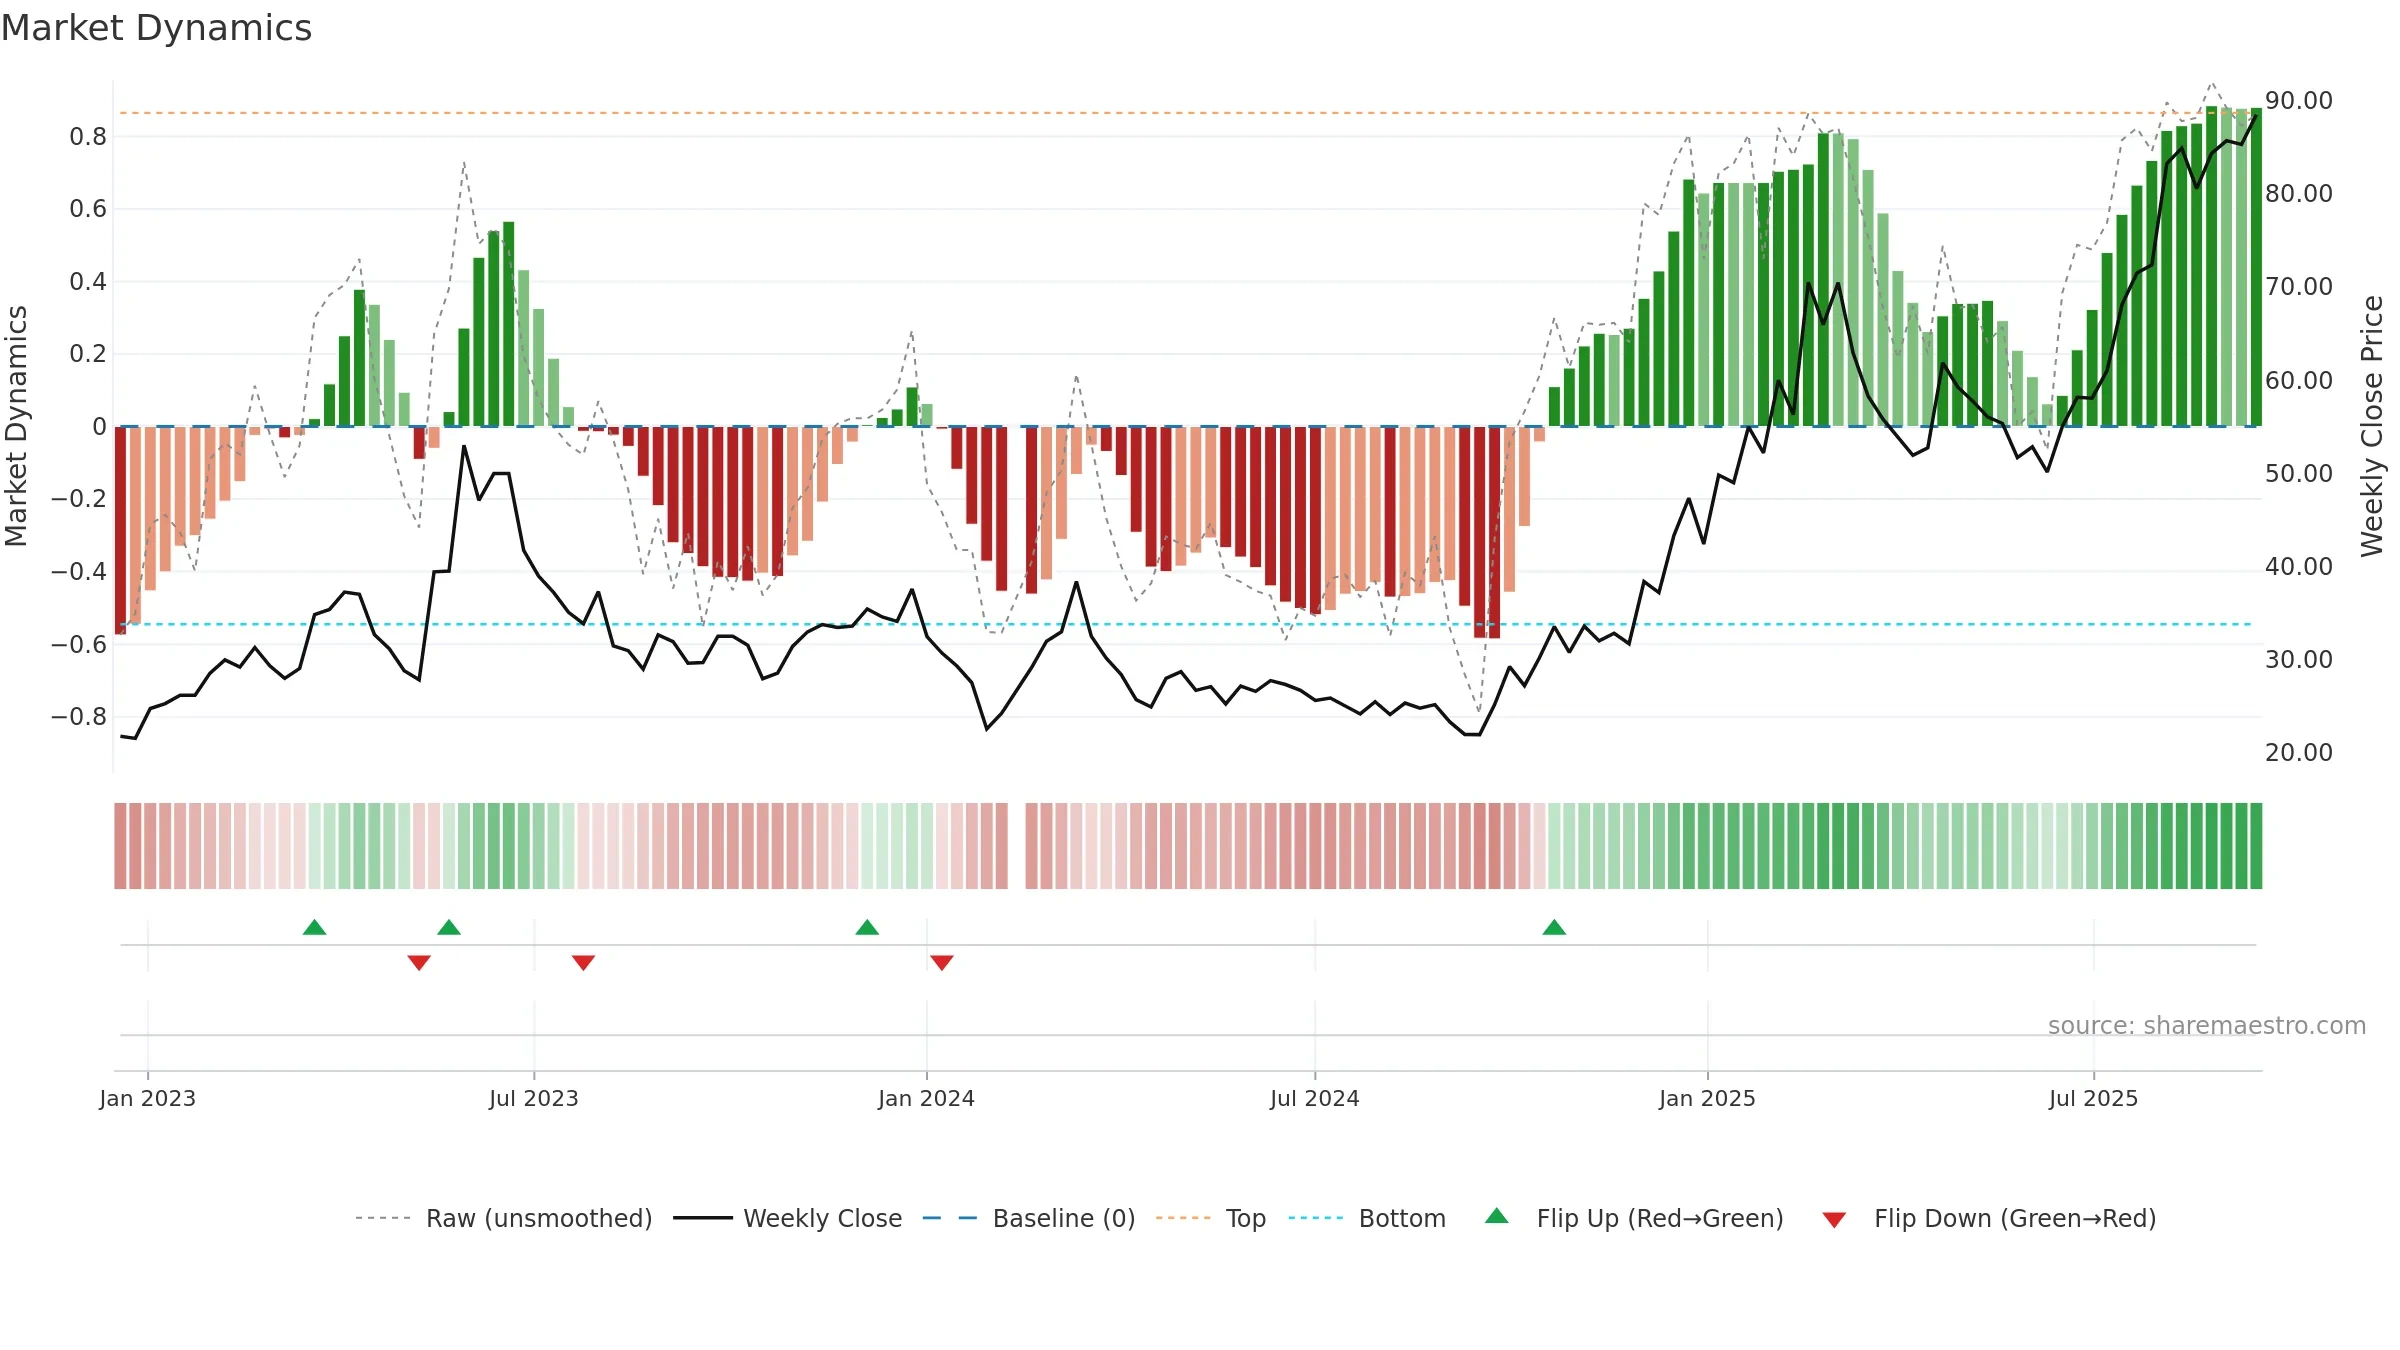Image resolution: width=2400 pixels, height=1350 pixels.
Task: Click the Market Dynamics chart title
Action: coord(157,28)
